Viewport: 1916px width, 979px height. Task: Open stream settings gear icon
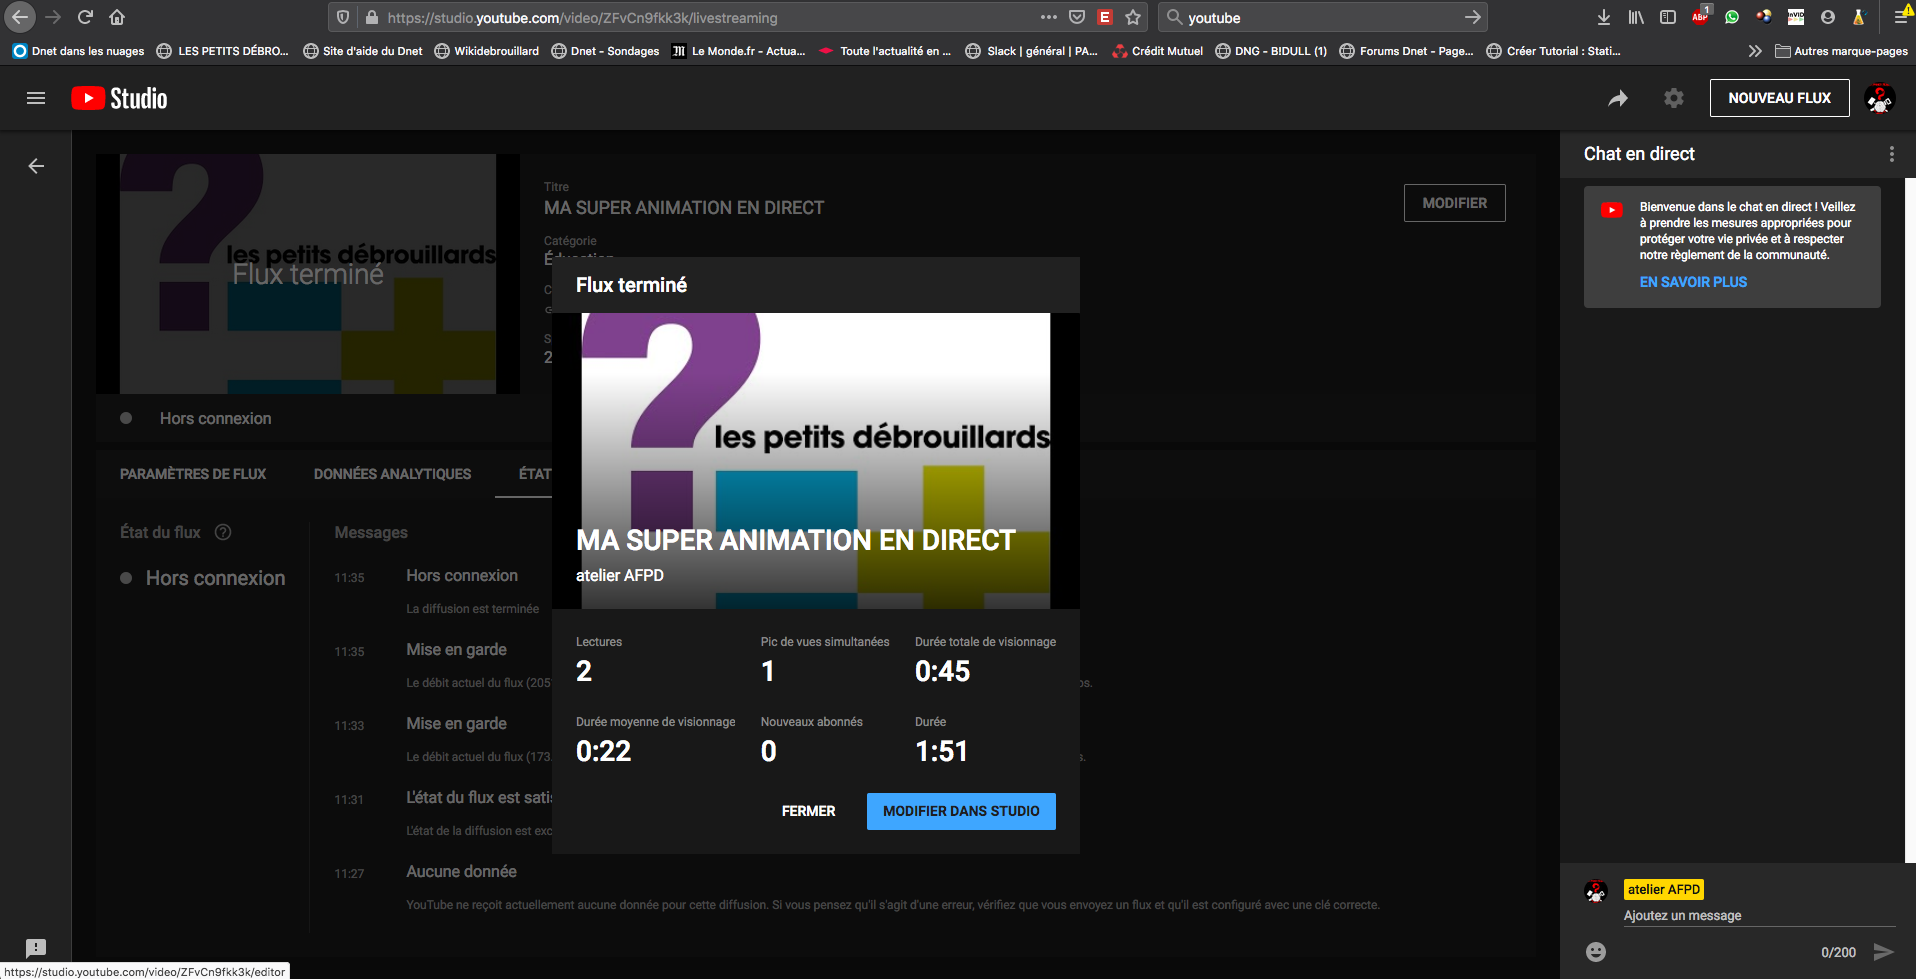[x=1673, y=98]
